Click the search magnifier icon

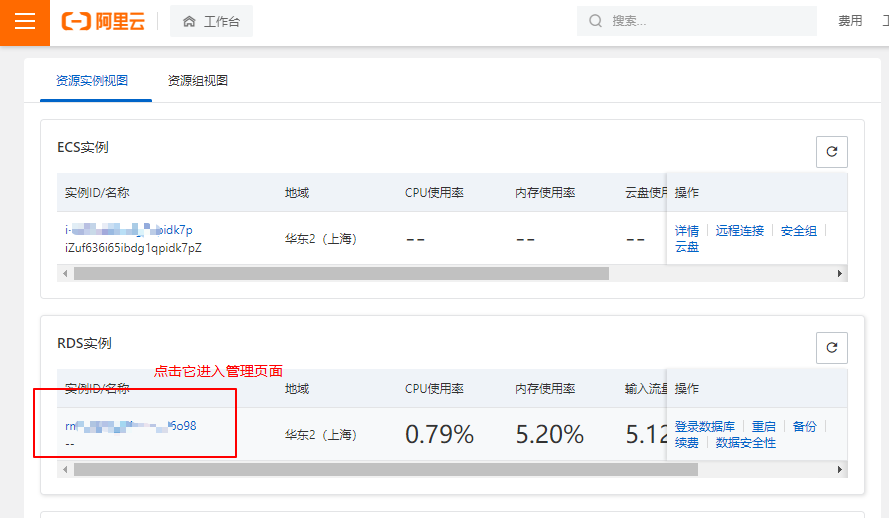[595, 21]
